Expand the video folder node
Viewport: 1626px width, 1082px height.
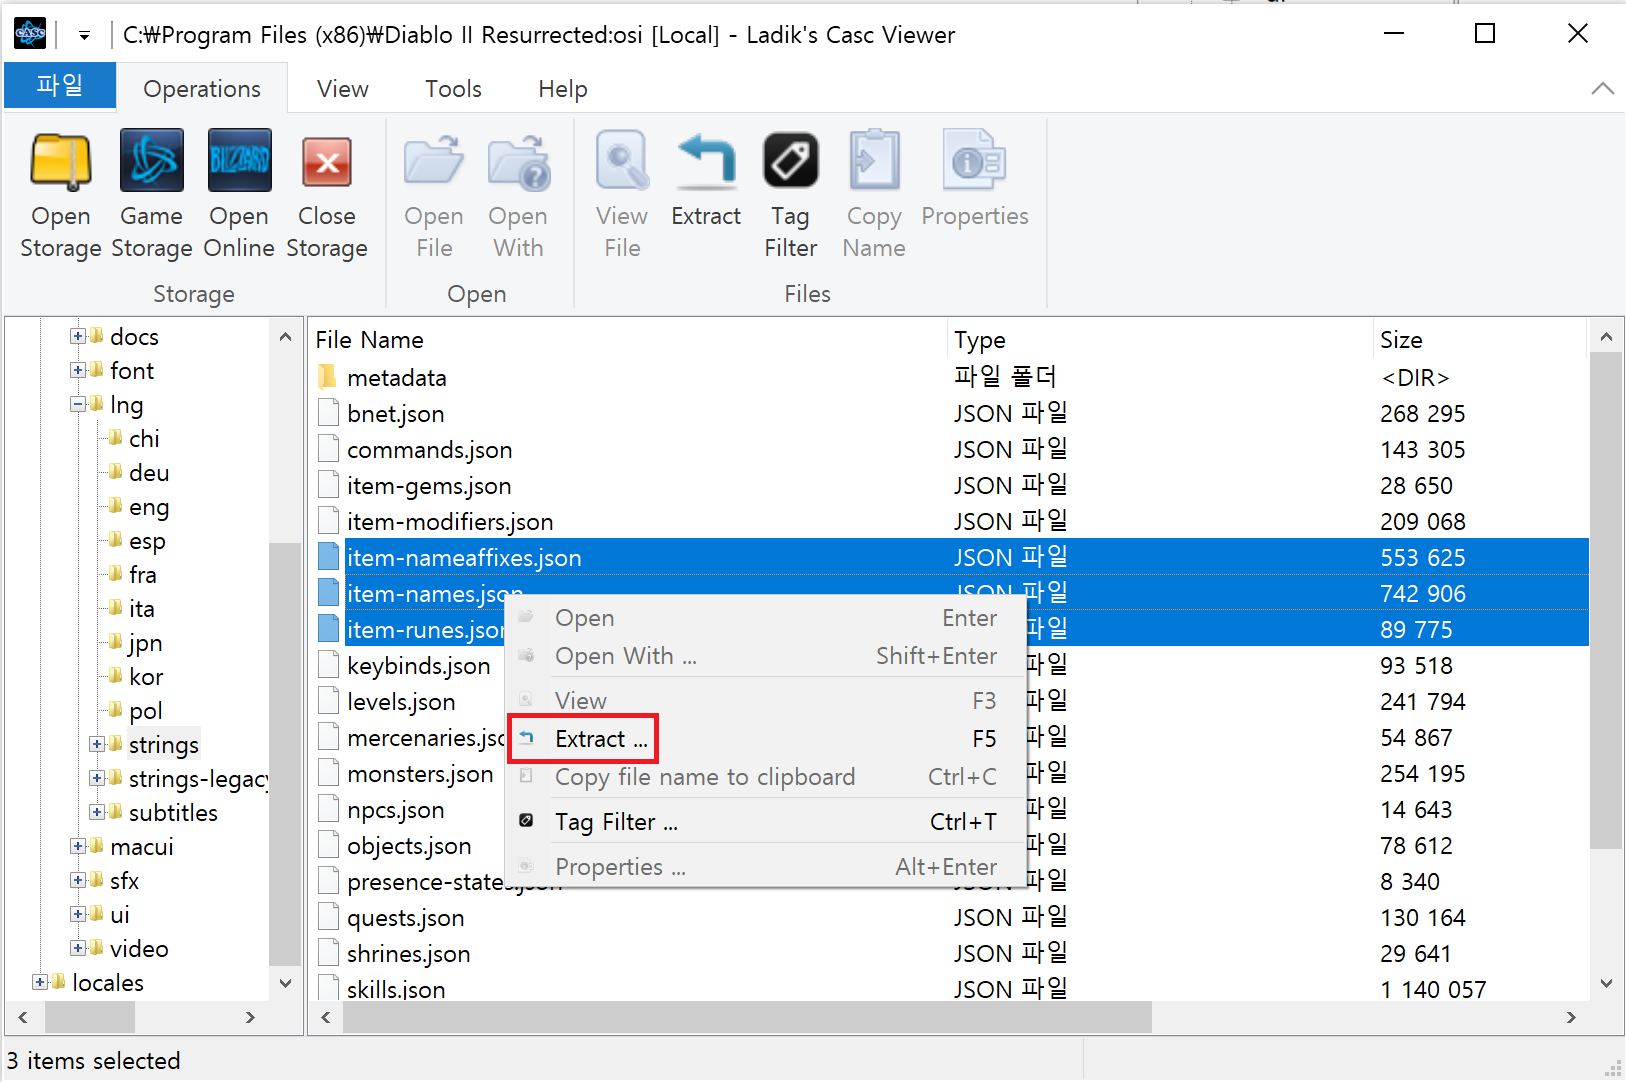(77, 948)
